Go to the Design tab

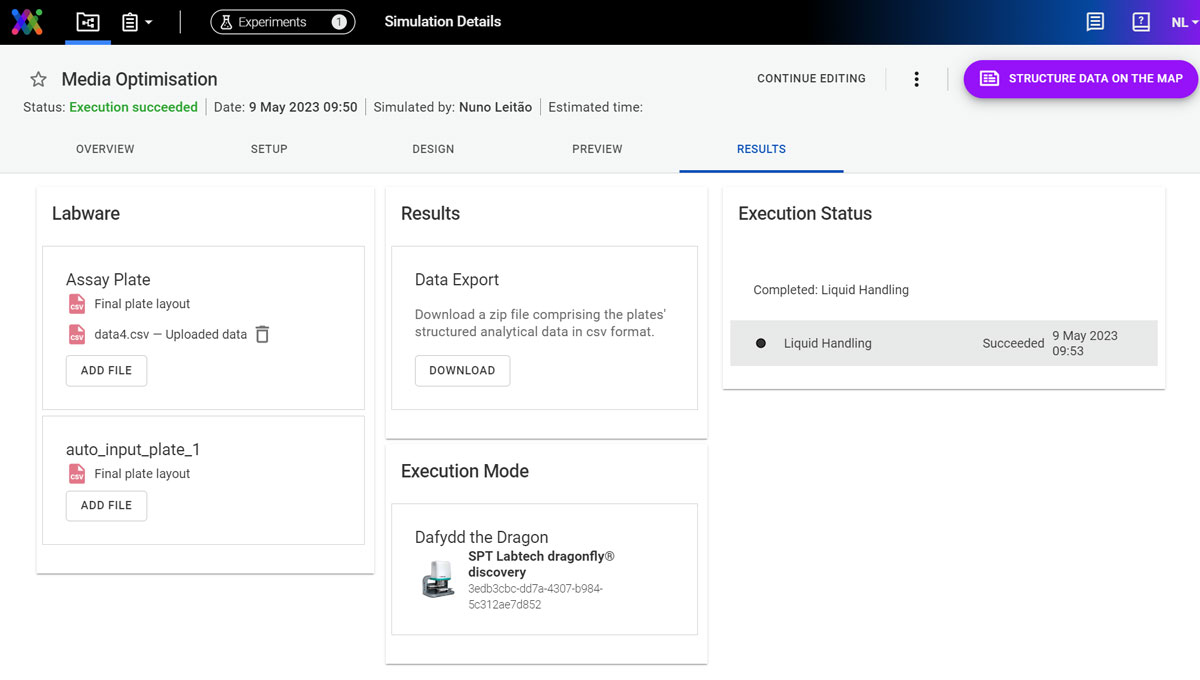click(433, 149)
